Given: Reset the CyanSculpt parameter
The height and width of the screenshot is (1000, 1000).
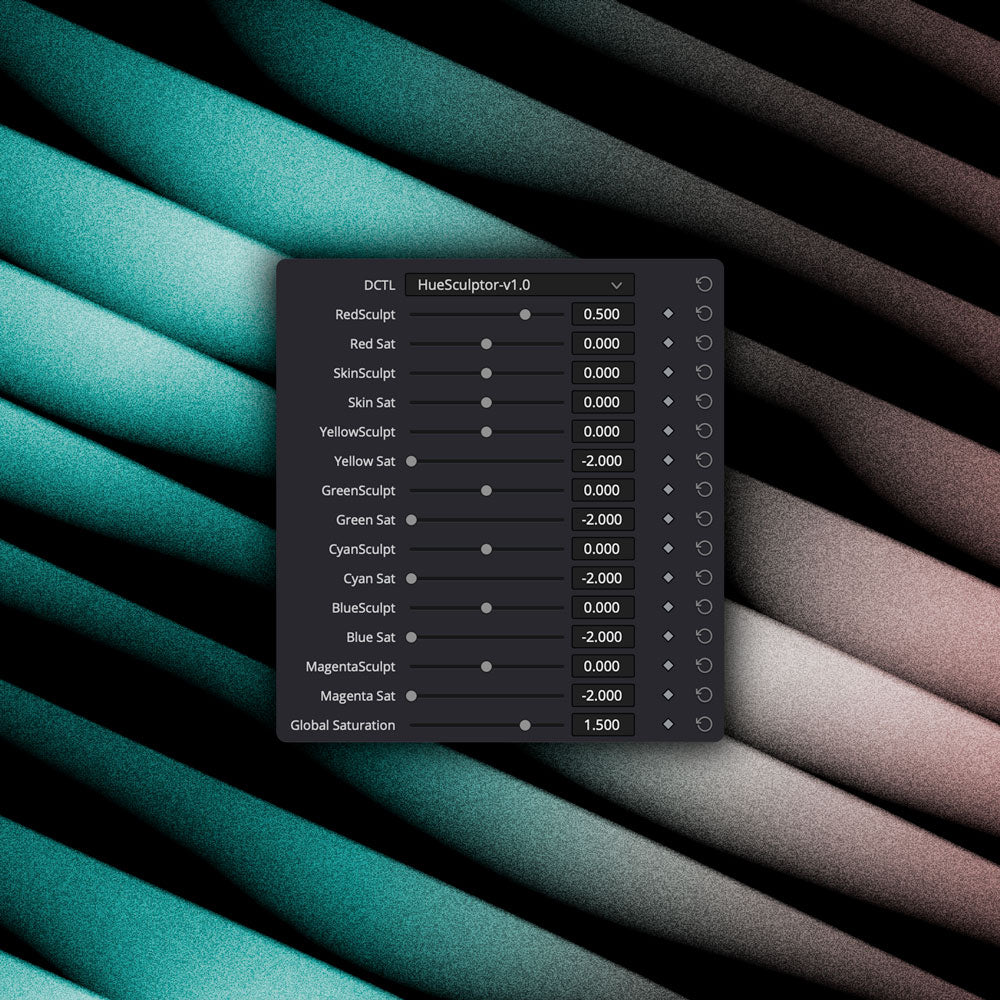Looking at the screenshot, I should pos(703,548).
